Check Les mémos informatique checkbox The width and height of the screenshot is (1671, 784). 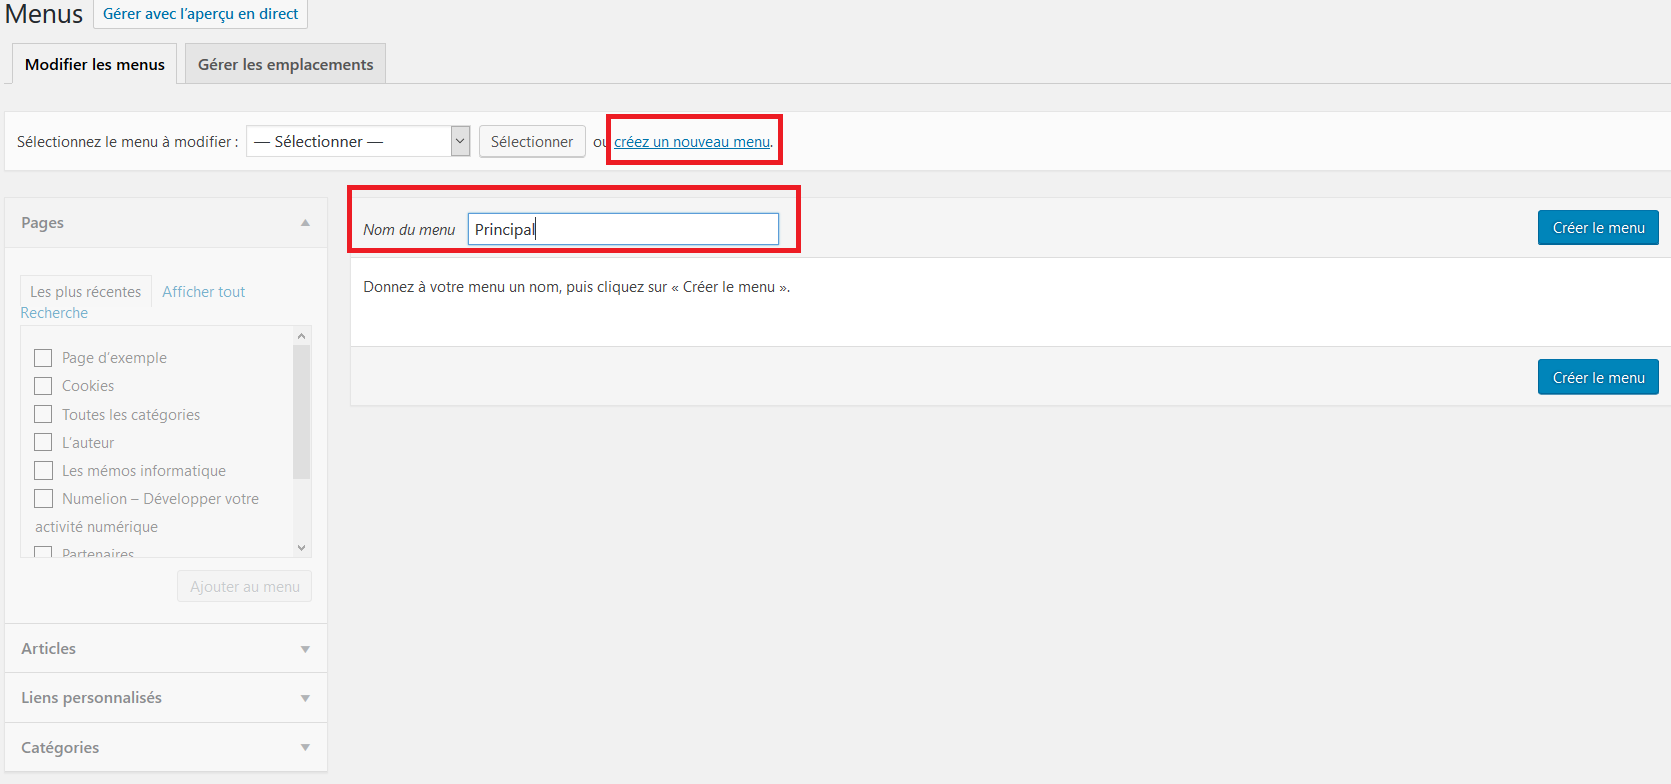coord(43,470)
